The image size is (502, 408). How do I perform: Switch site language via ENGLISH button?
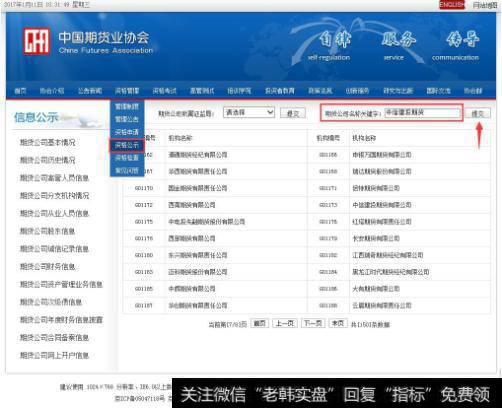452,5
